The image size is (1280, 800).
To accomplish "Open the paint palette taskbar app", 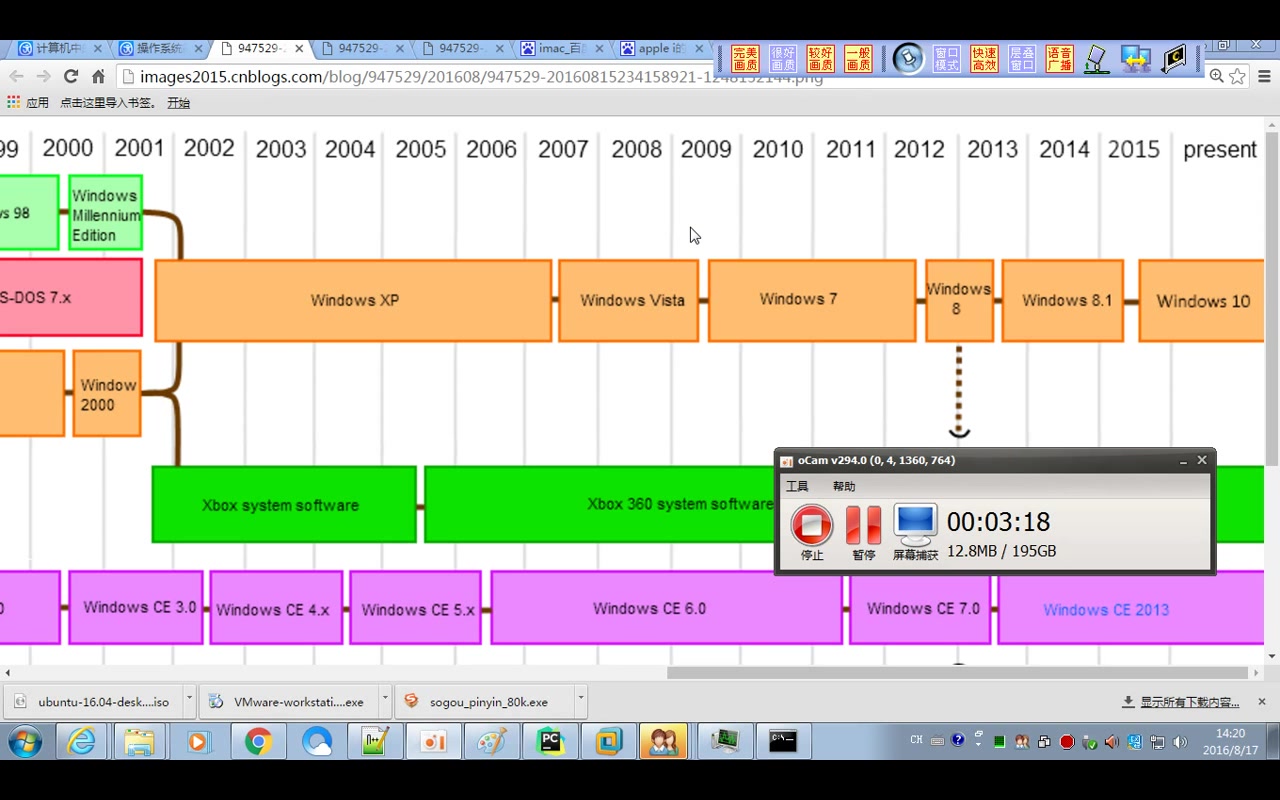I will tap(491, 742).
